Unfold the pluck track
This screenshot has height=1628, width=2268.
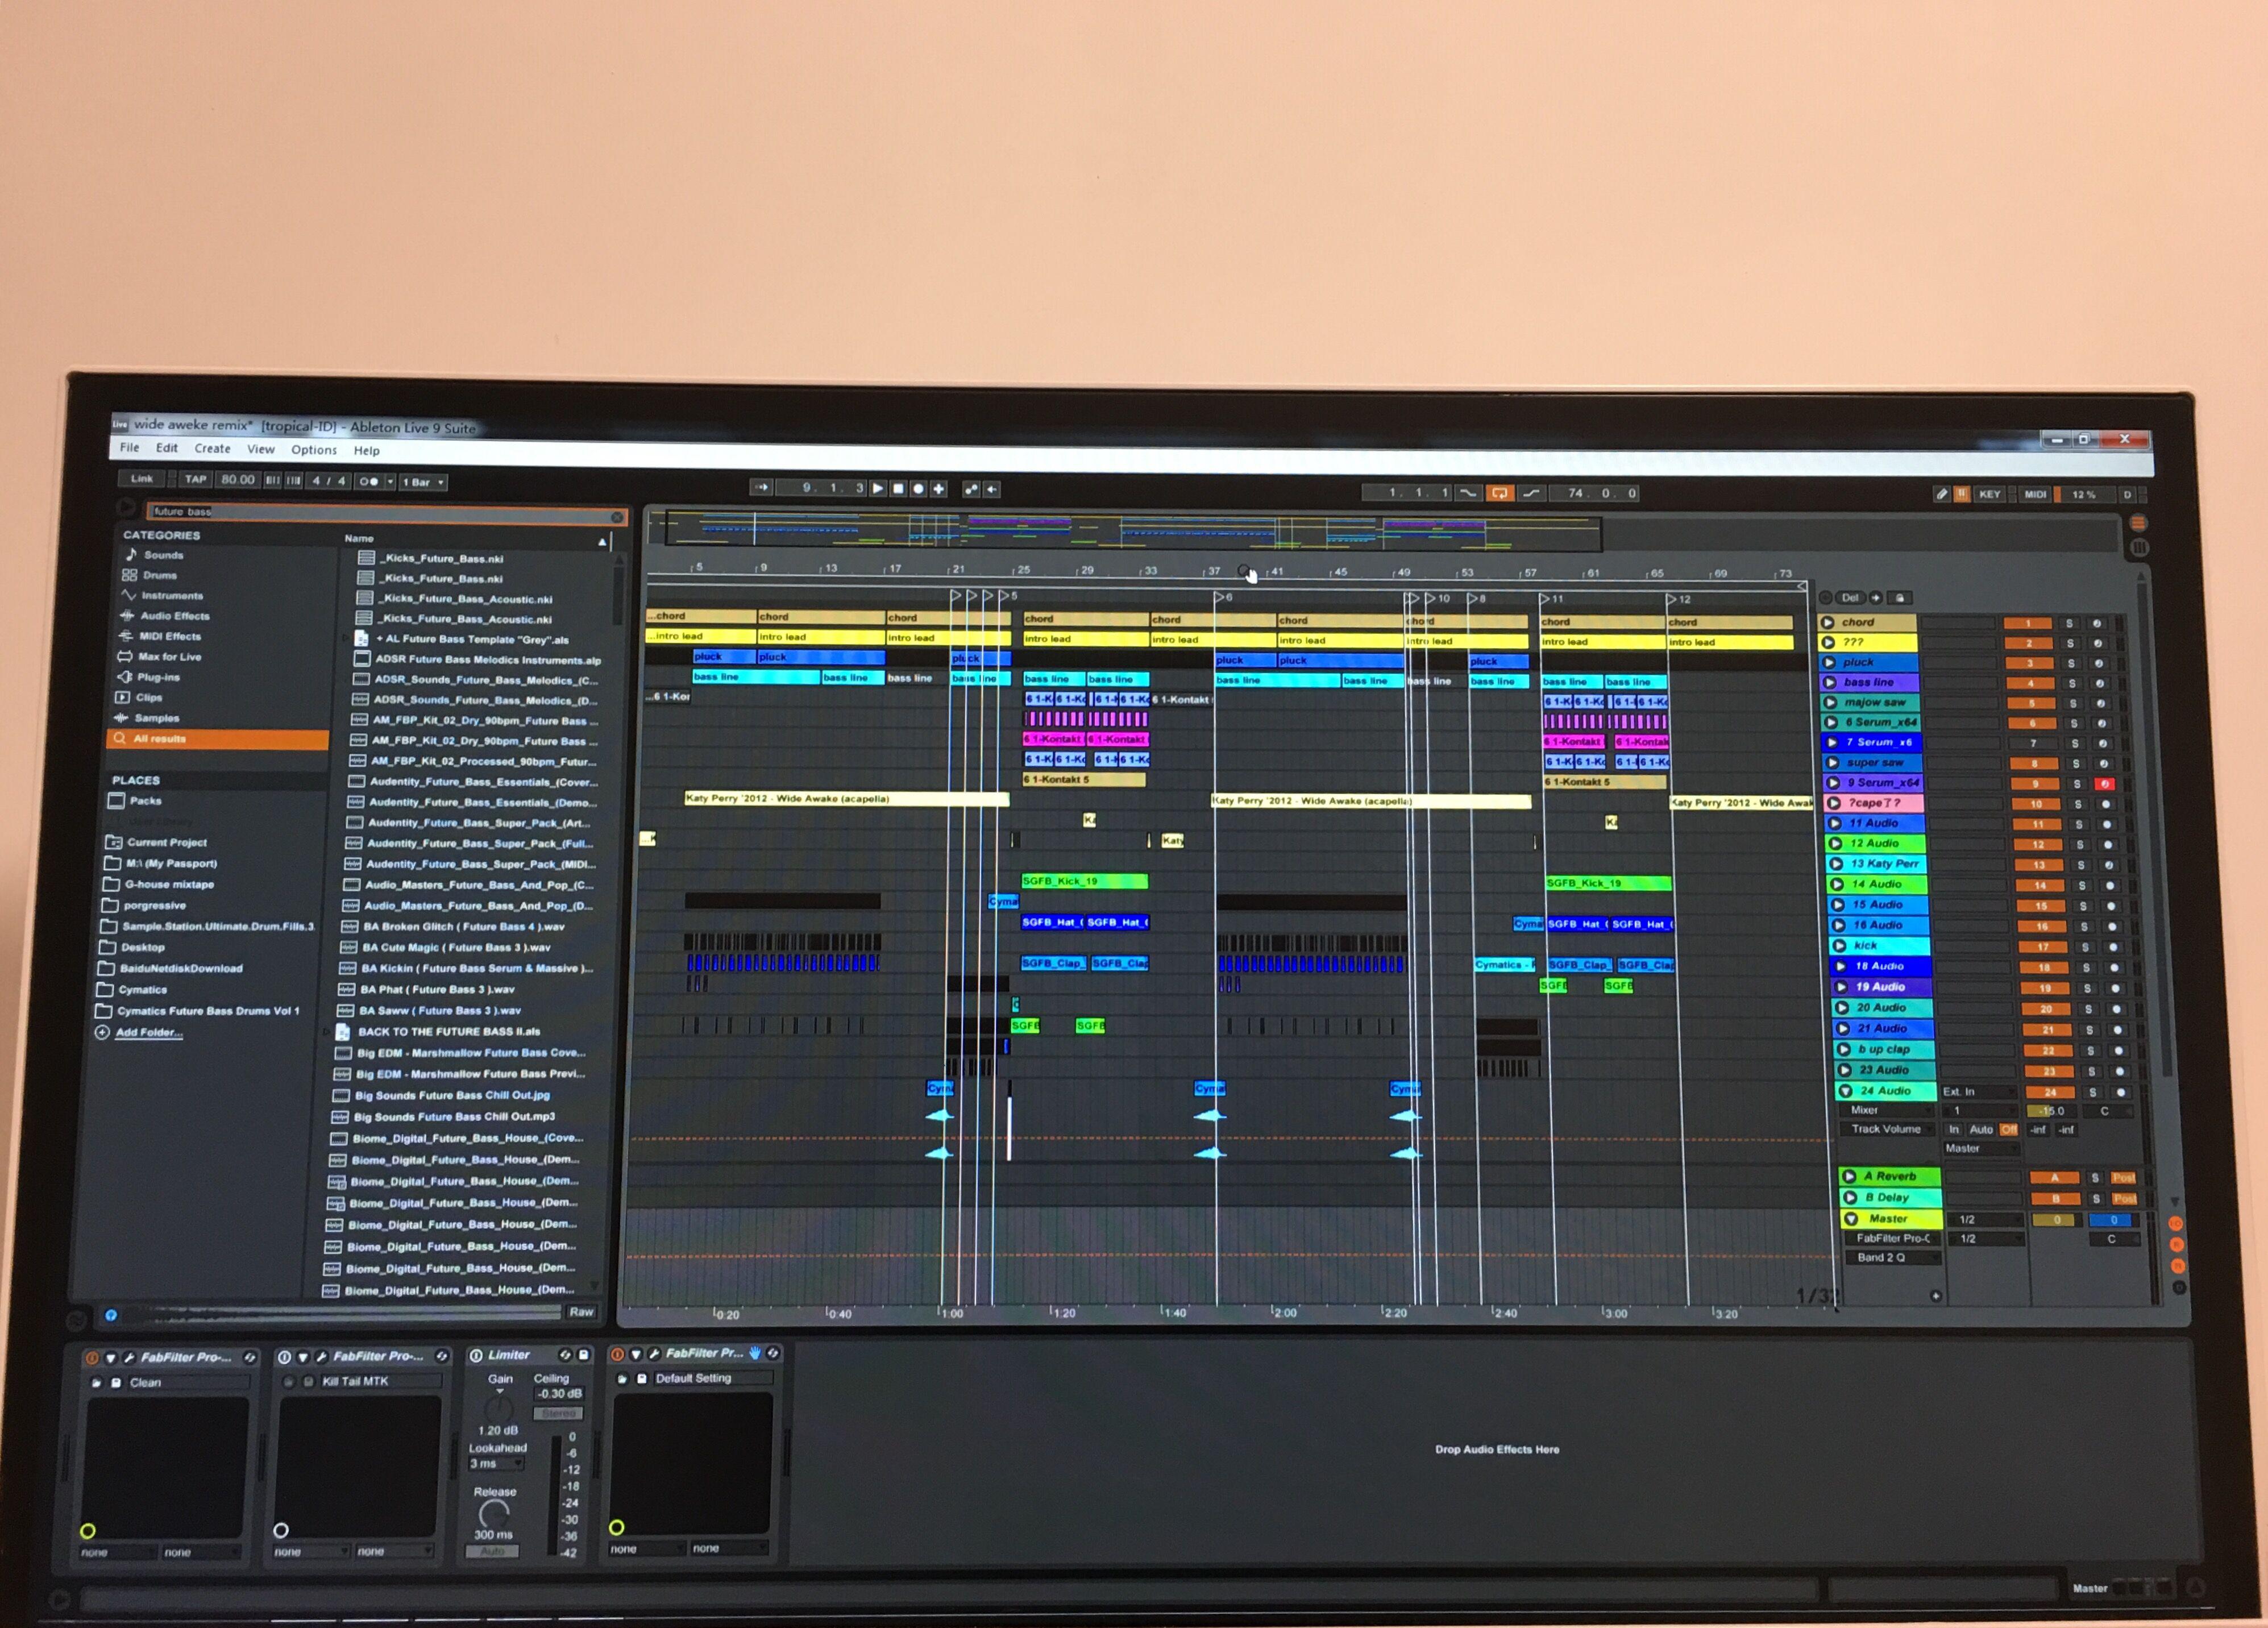(1829, 662)
